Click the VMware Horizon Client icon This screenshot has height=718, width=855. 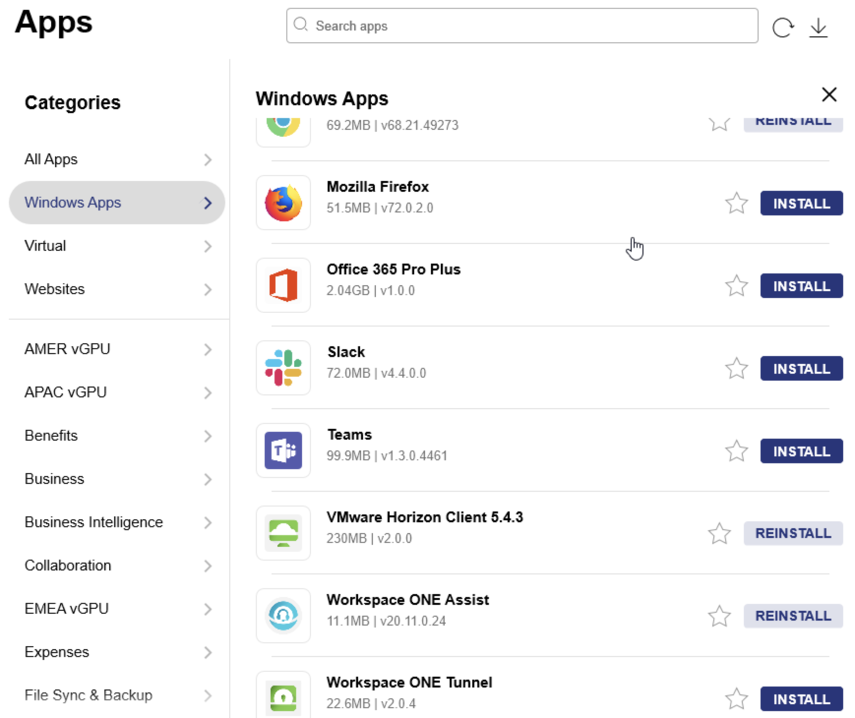tap(283, 533)
